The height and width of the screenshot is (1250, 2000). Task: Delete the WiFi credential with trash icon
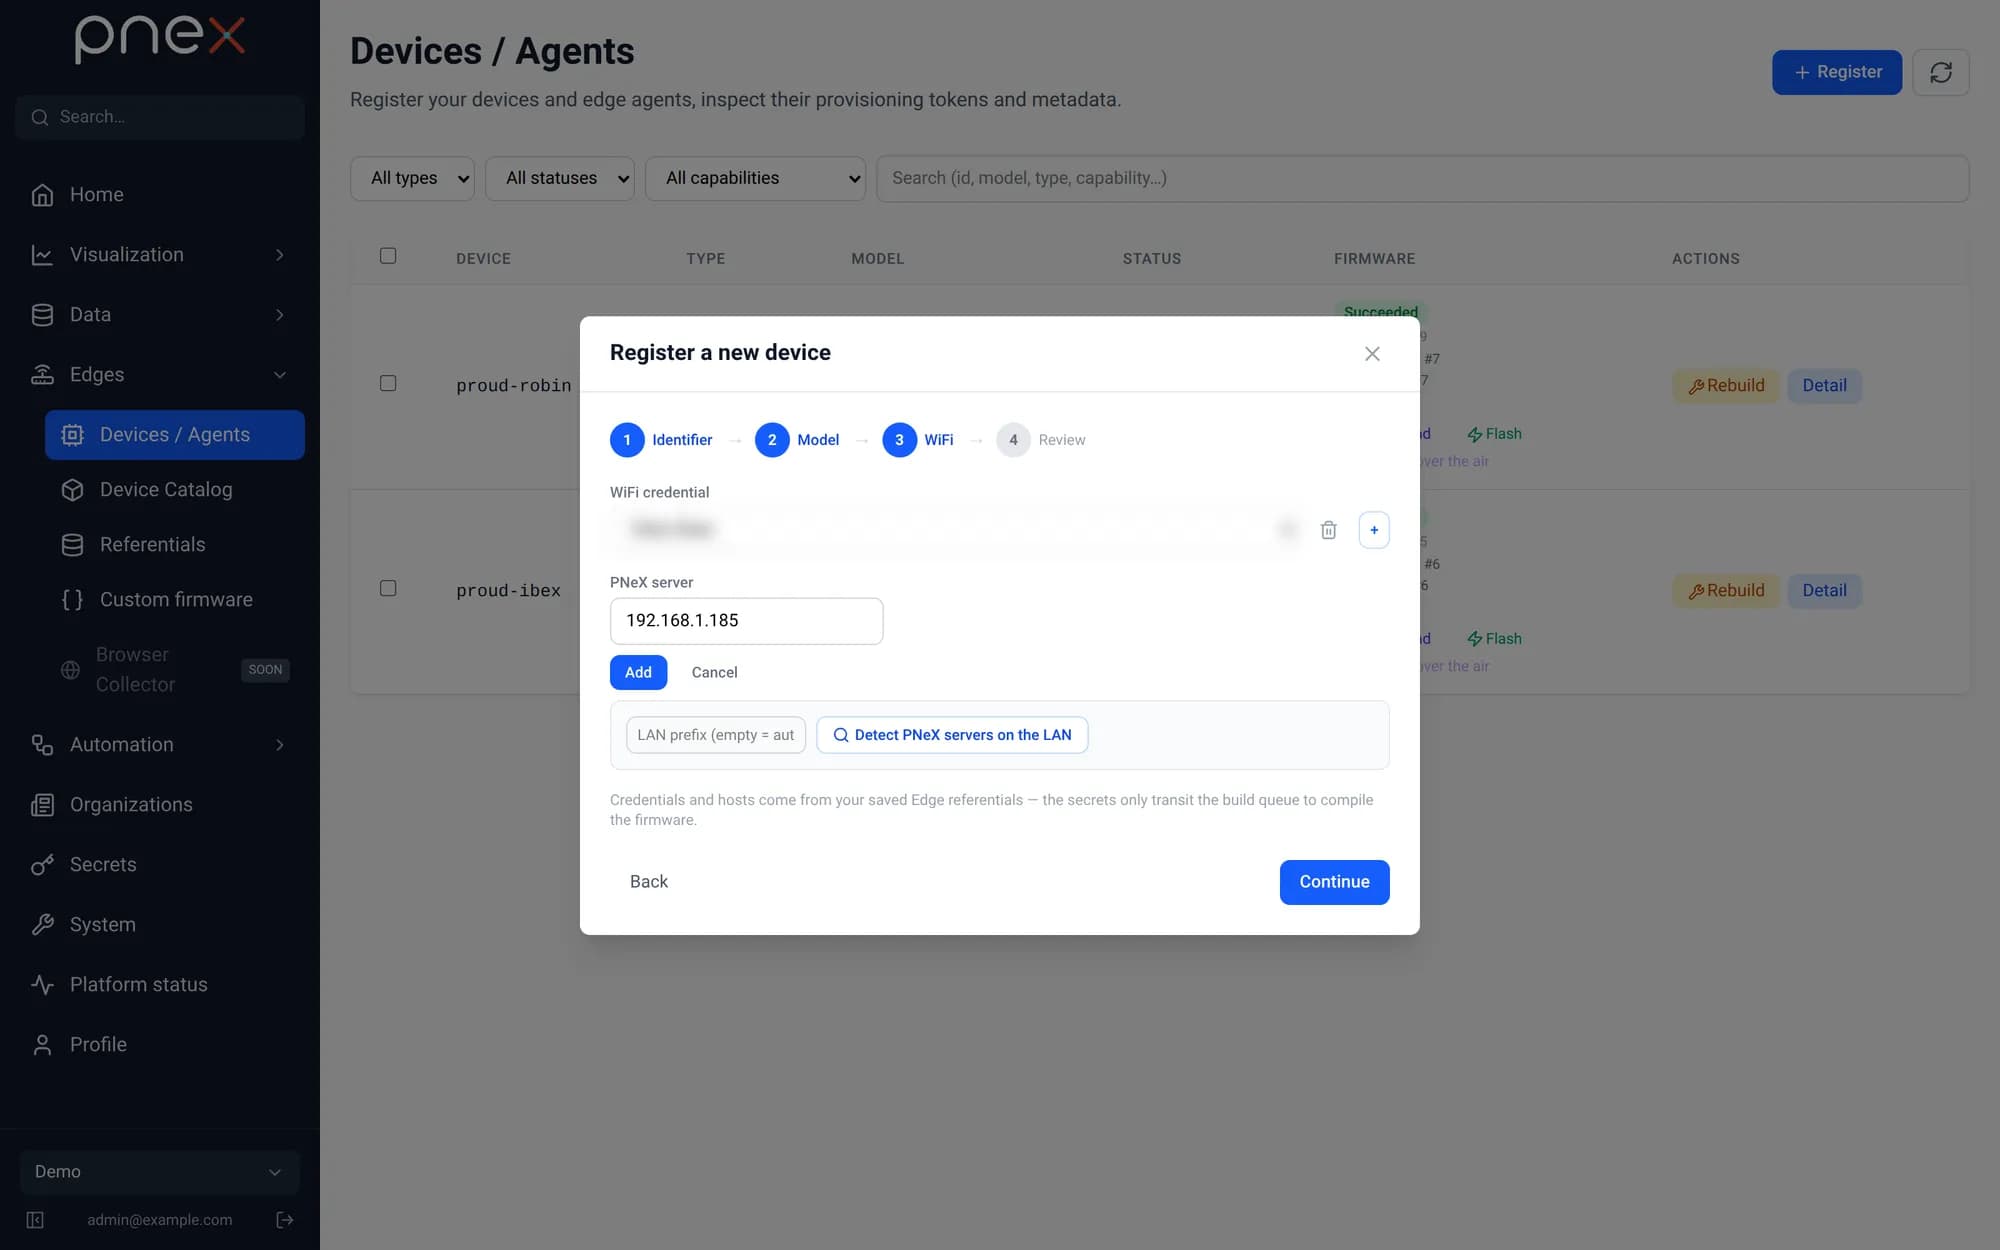click(1328, 530)
